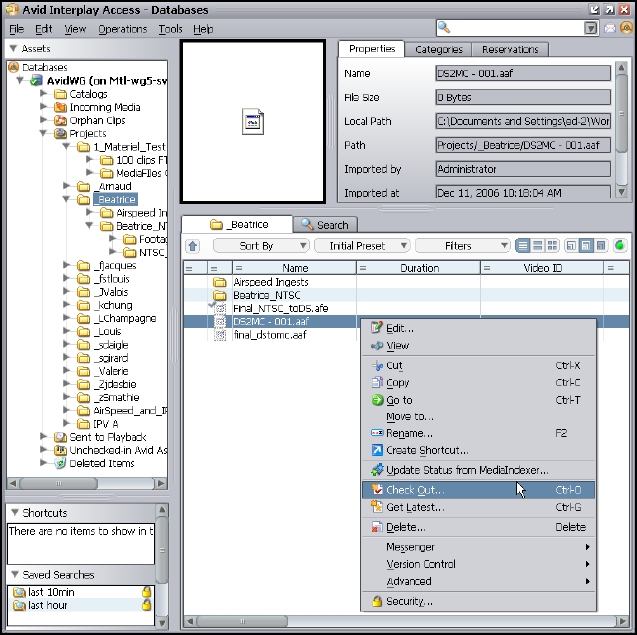Choose Check Out from context menu

coord(478,490)
